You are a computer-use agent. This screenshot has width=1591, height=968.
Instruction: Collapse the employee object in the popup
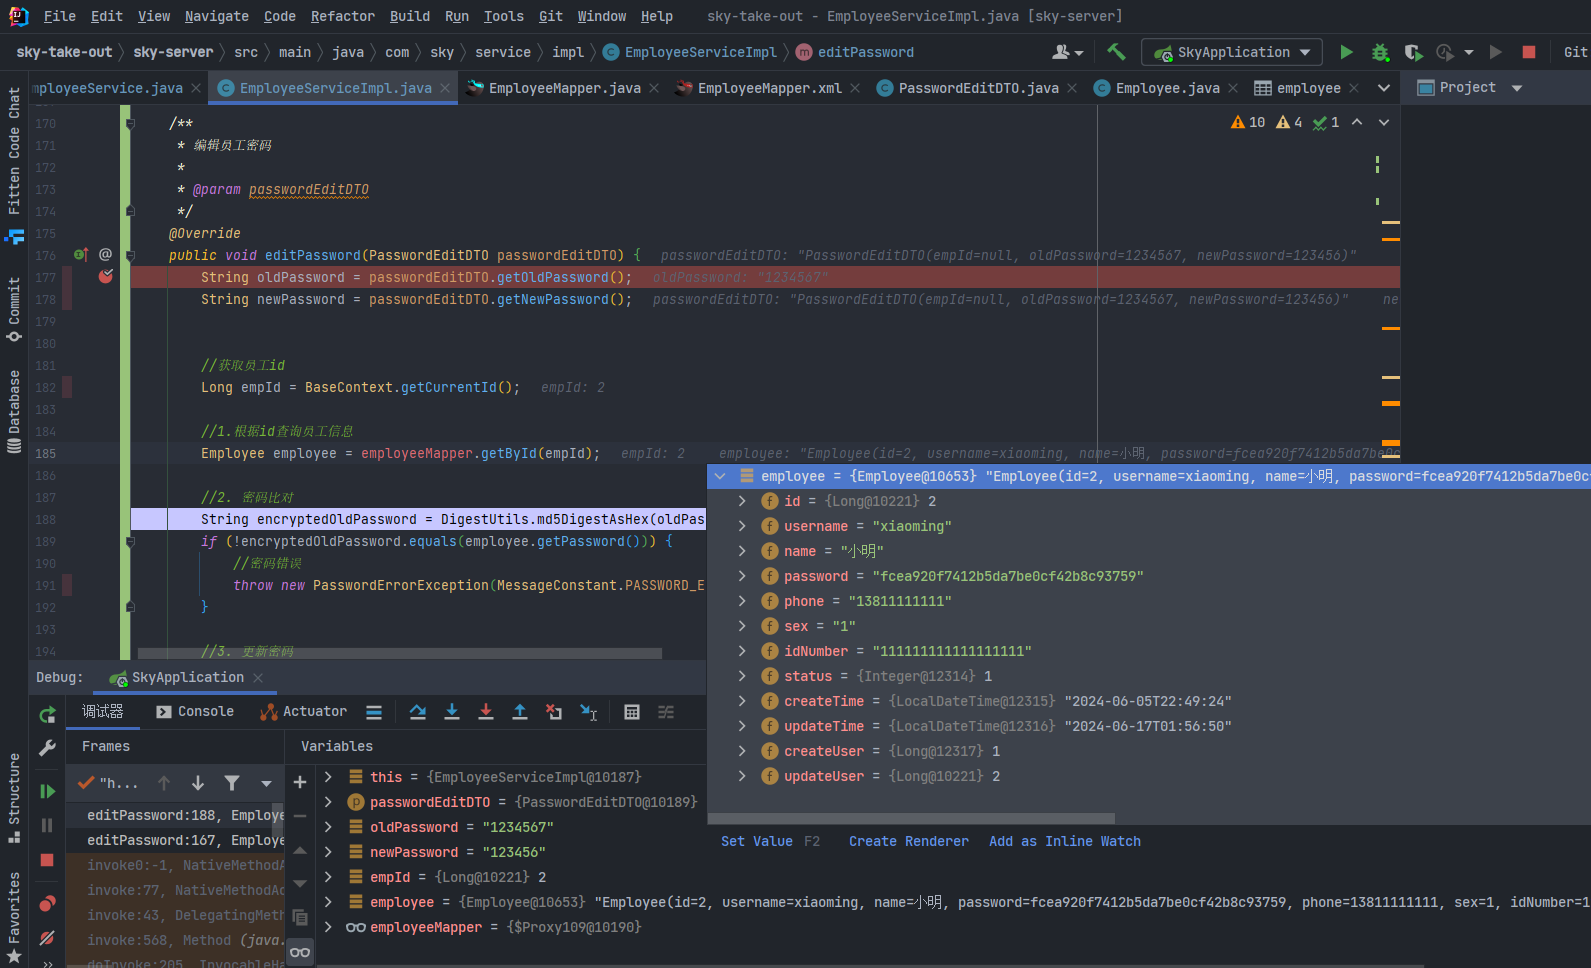pyautogui.click(x=720, y=476)
